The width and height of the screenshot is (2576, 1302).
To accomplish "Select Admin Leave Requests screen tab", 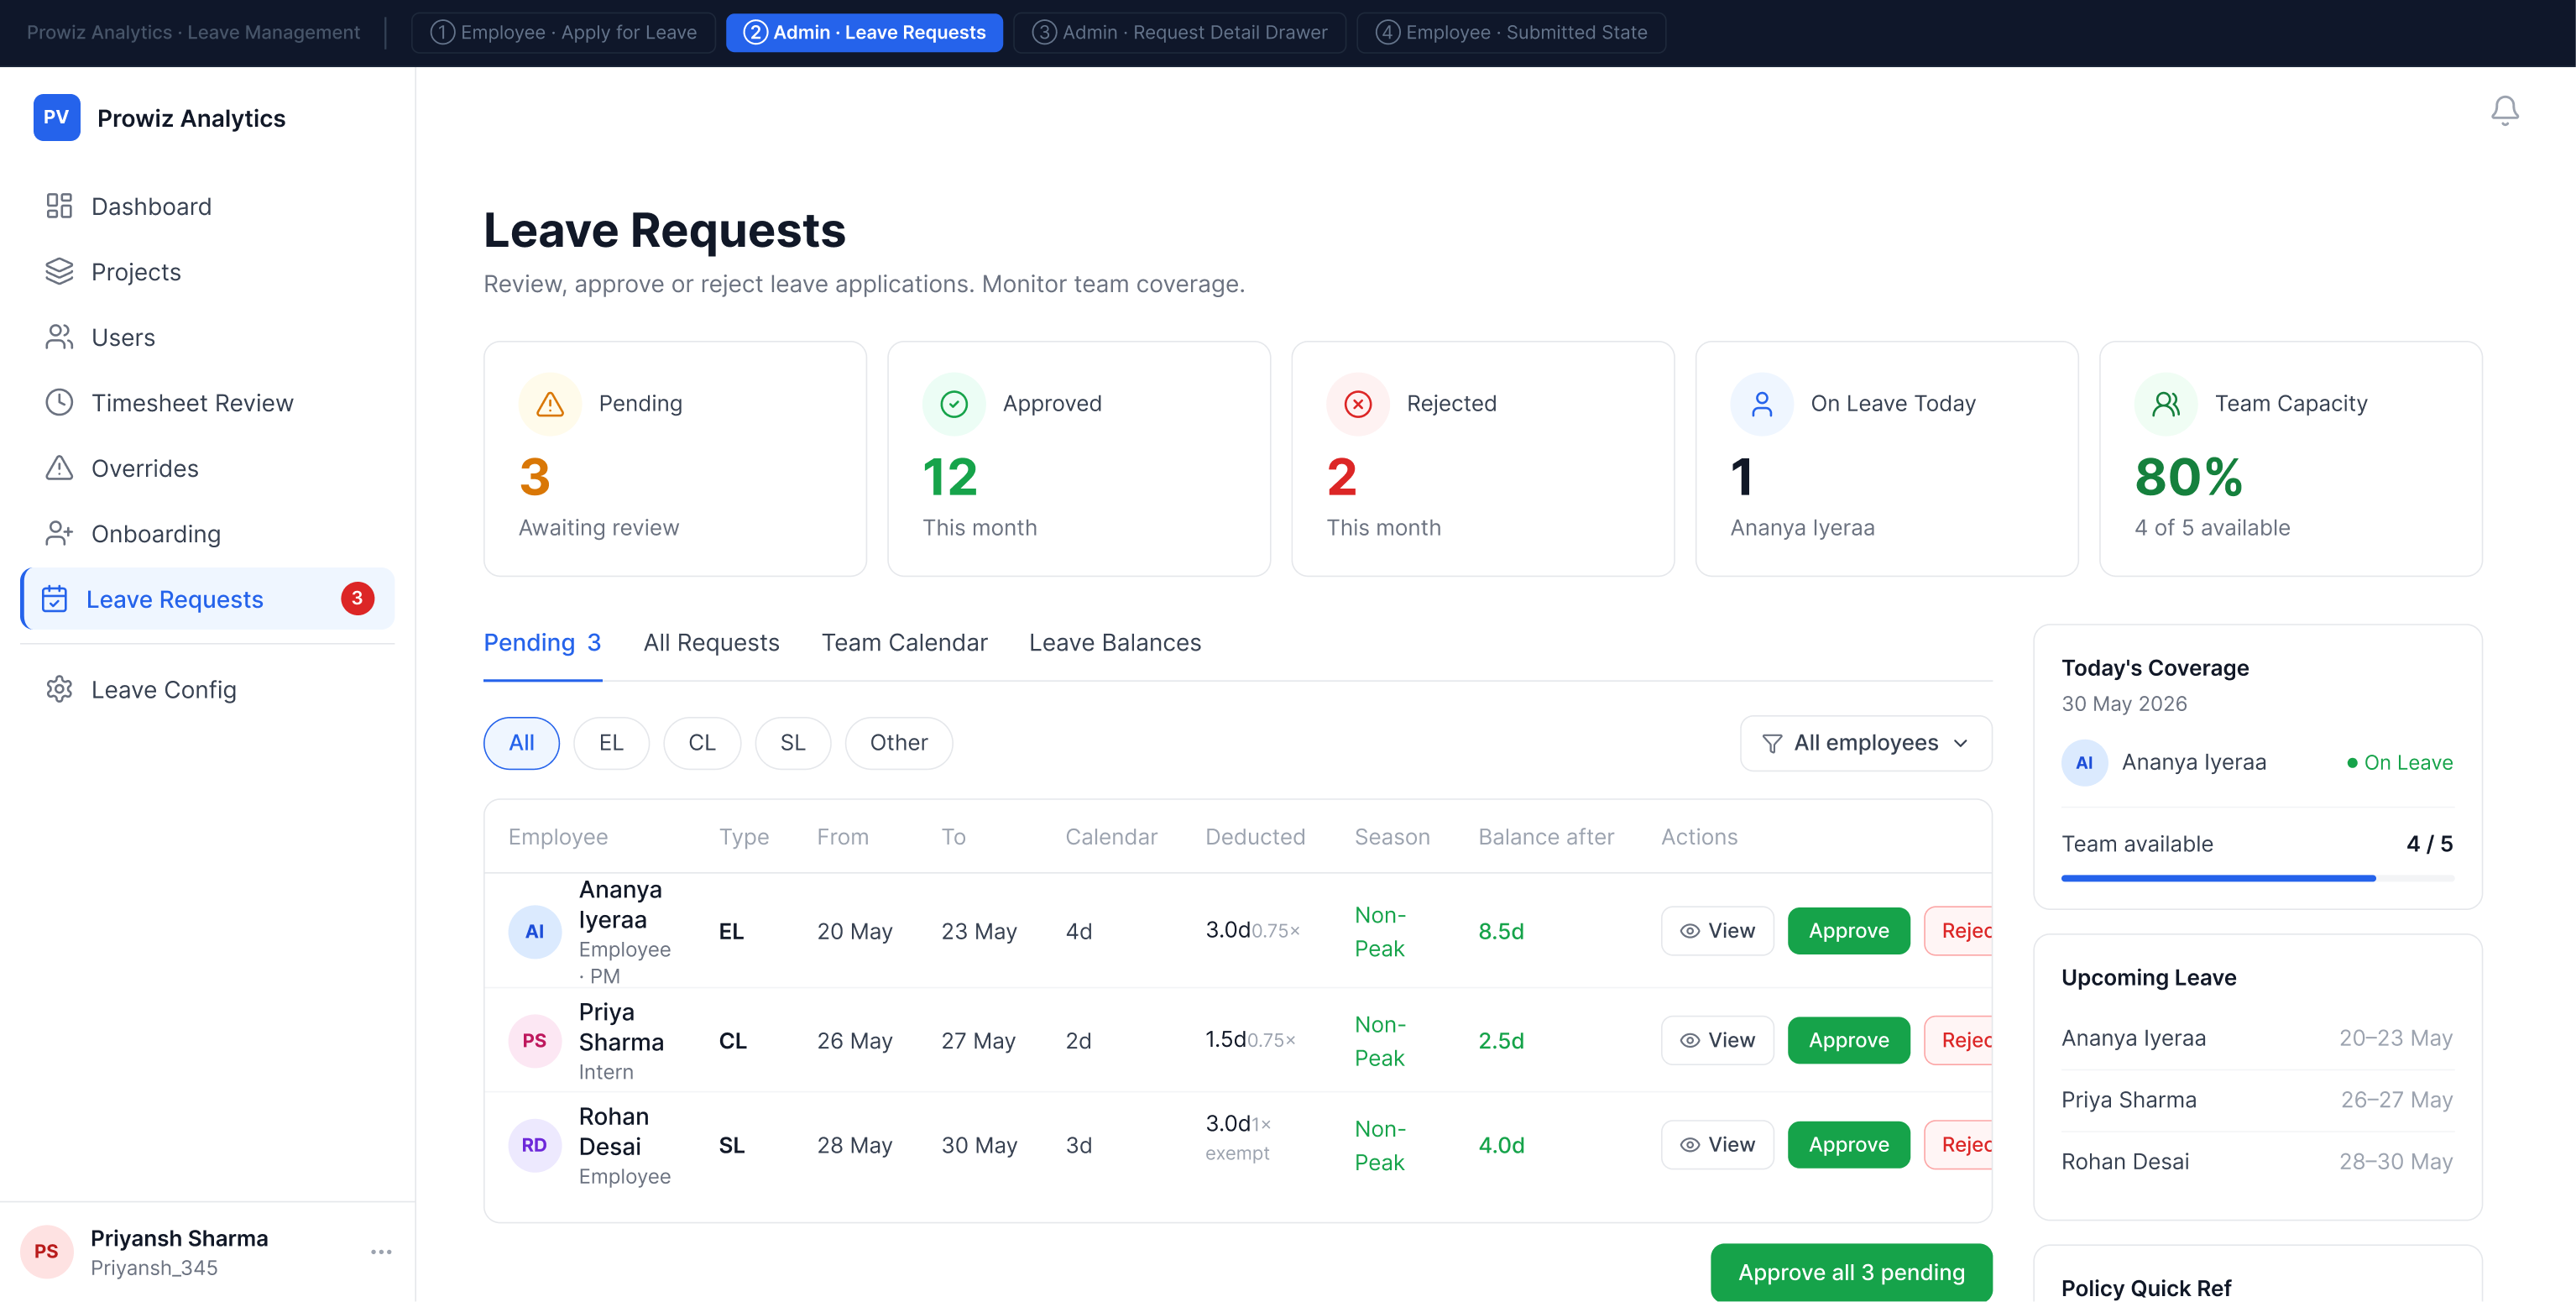I will (x=864, y=32).
